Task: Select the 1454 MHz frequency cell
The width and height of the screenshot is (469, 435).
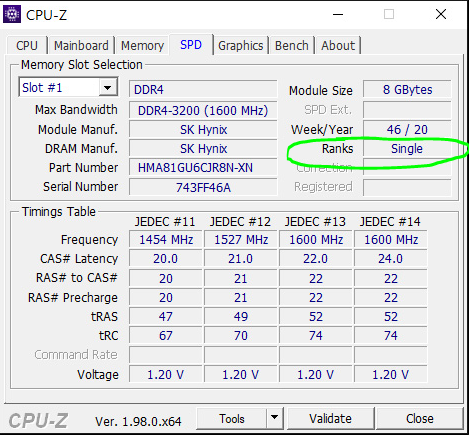Action: pyautogui.click(x=166, y=240)
